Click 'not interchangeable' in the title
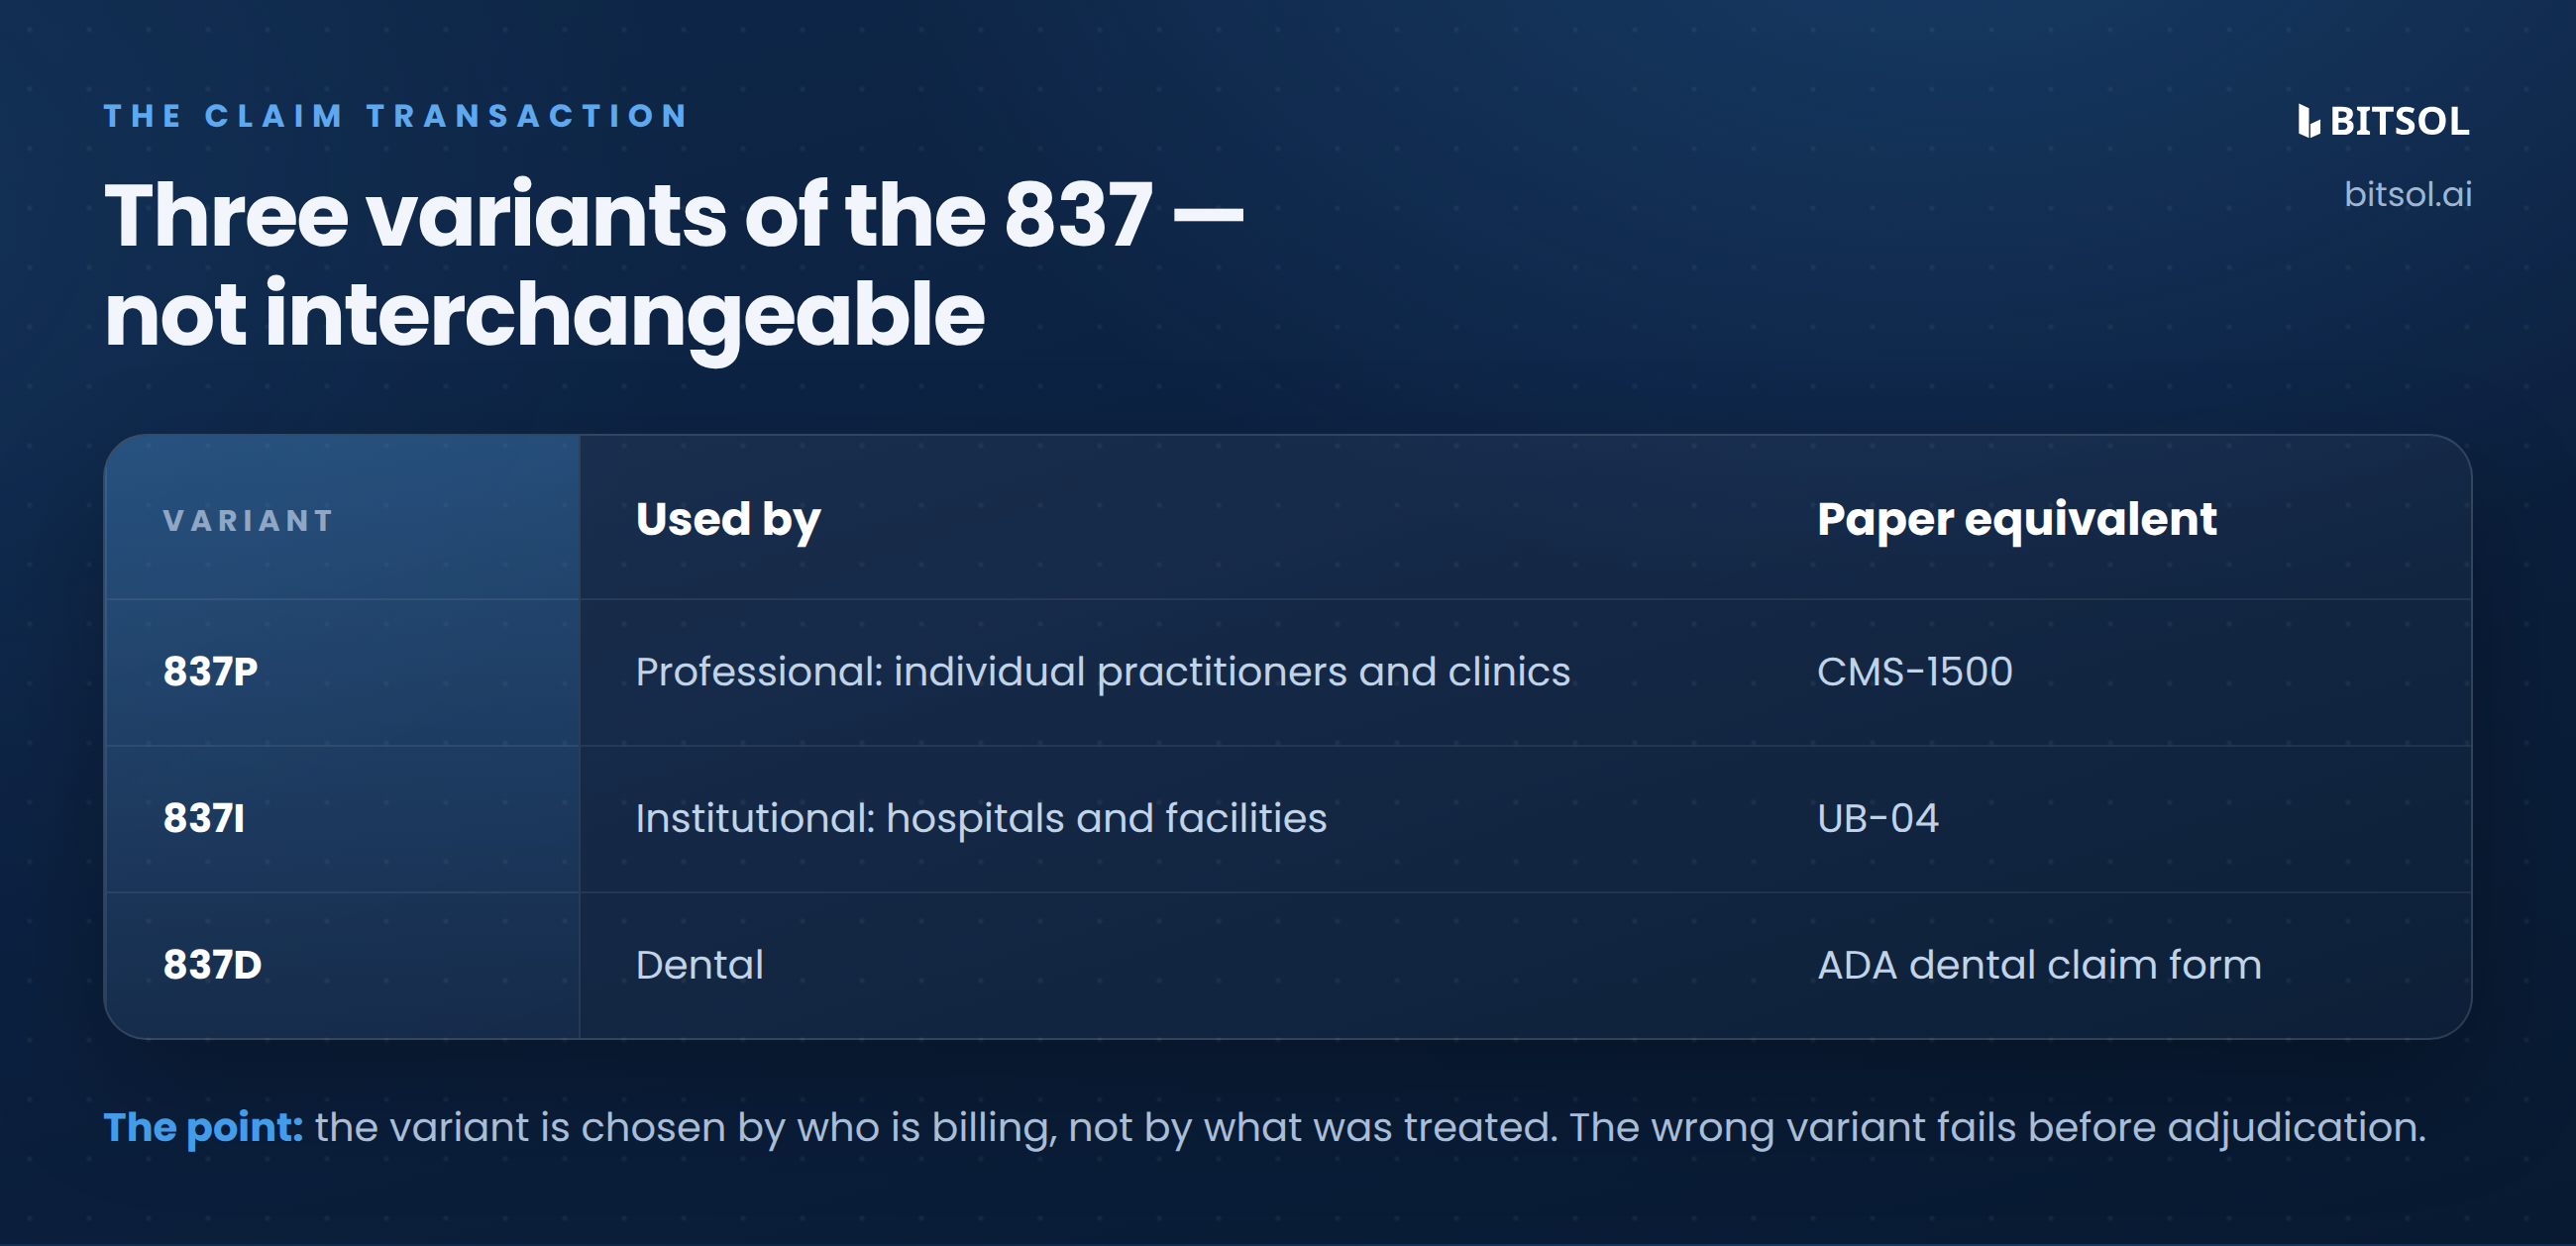 544,316
